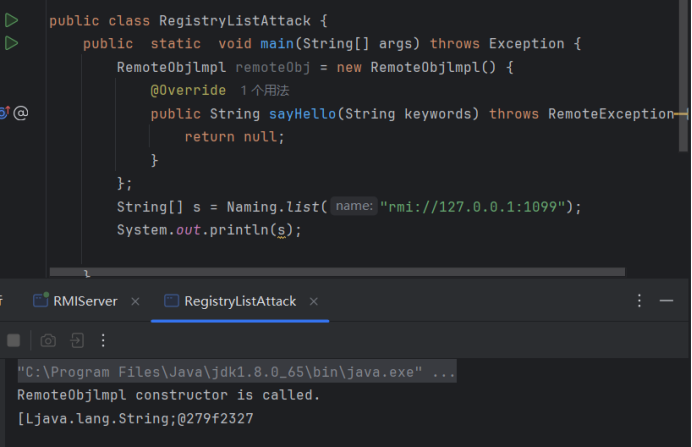Image resolution: width=692 pixels, height=447 pixels.
Task: Click the horizontal scrollbar of the editor
Action: pos(340,271)
